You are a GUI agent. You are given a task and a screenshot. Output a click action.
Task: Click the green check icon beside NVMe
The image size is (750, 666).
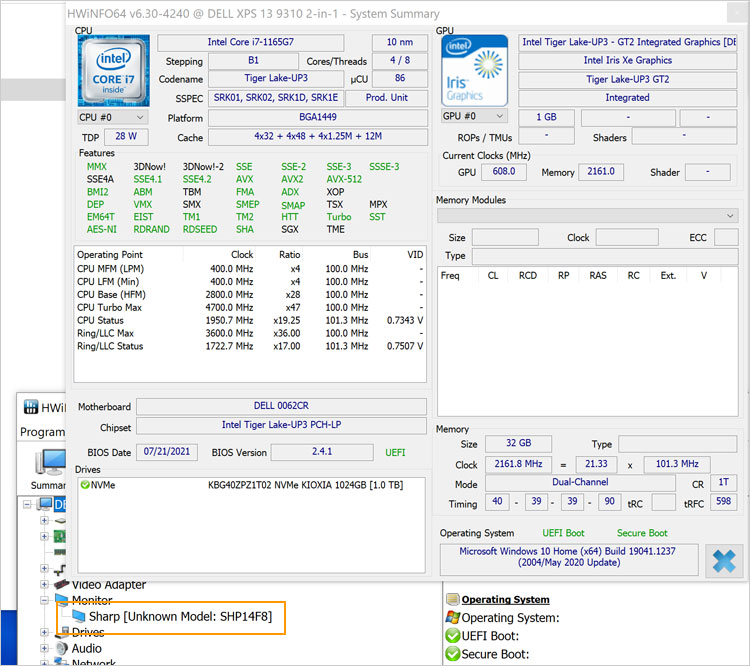pos(85,485)
